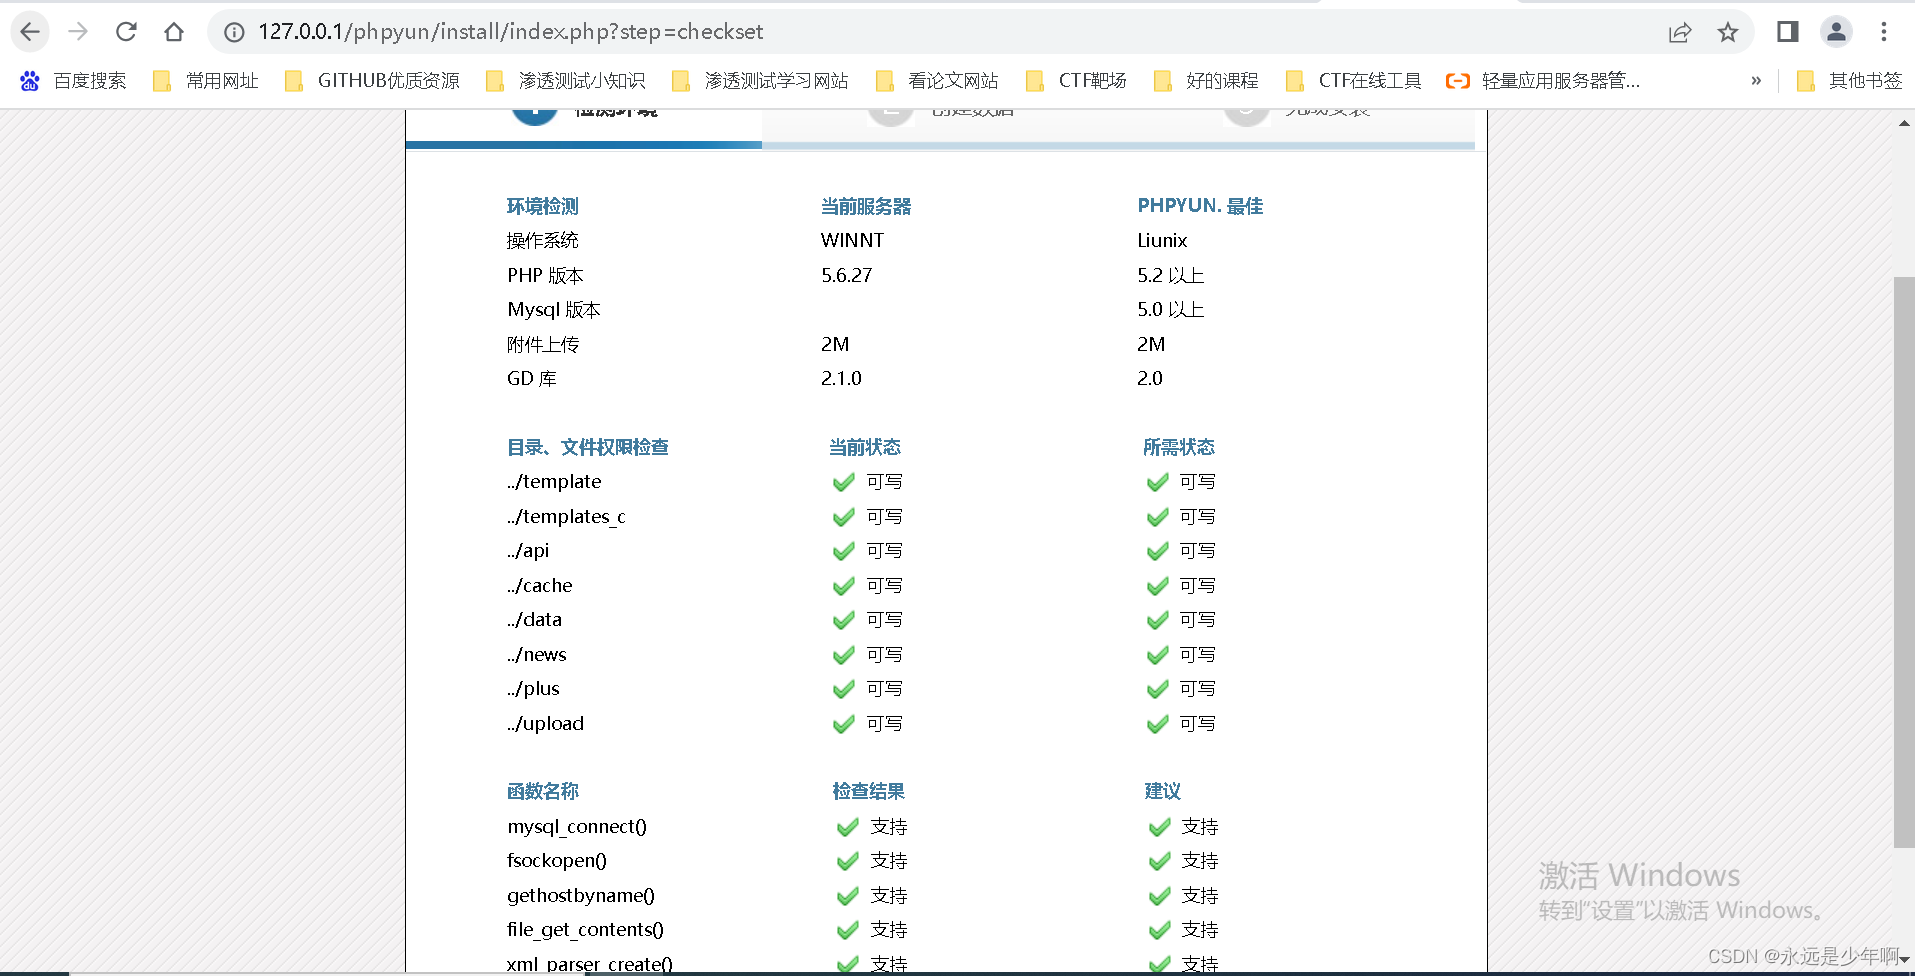Select the file_get_contents() function name
The image size is (1915, 976).
[585, 930]
